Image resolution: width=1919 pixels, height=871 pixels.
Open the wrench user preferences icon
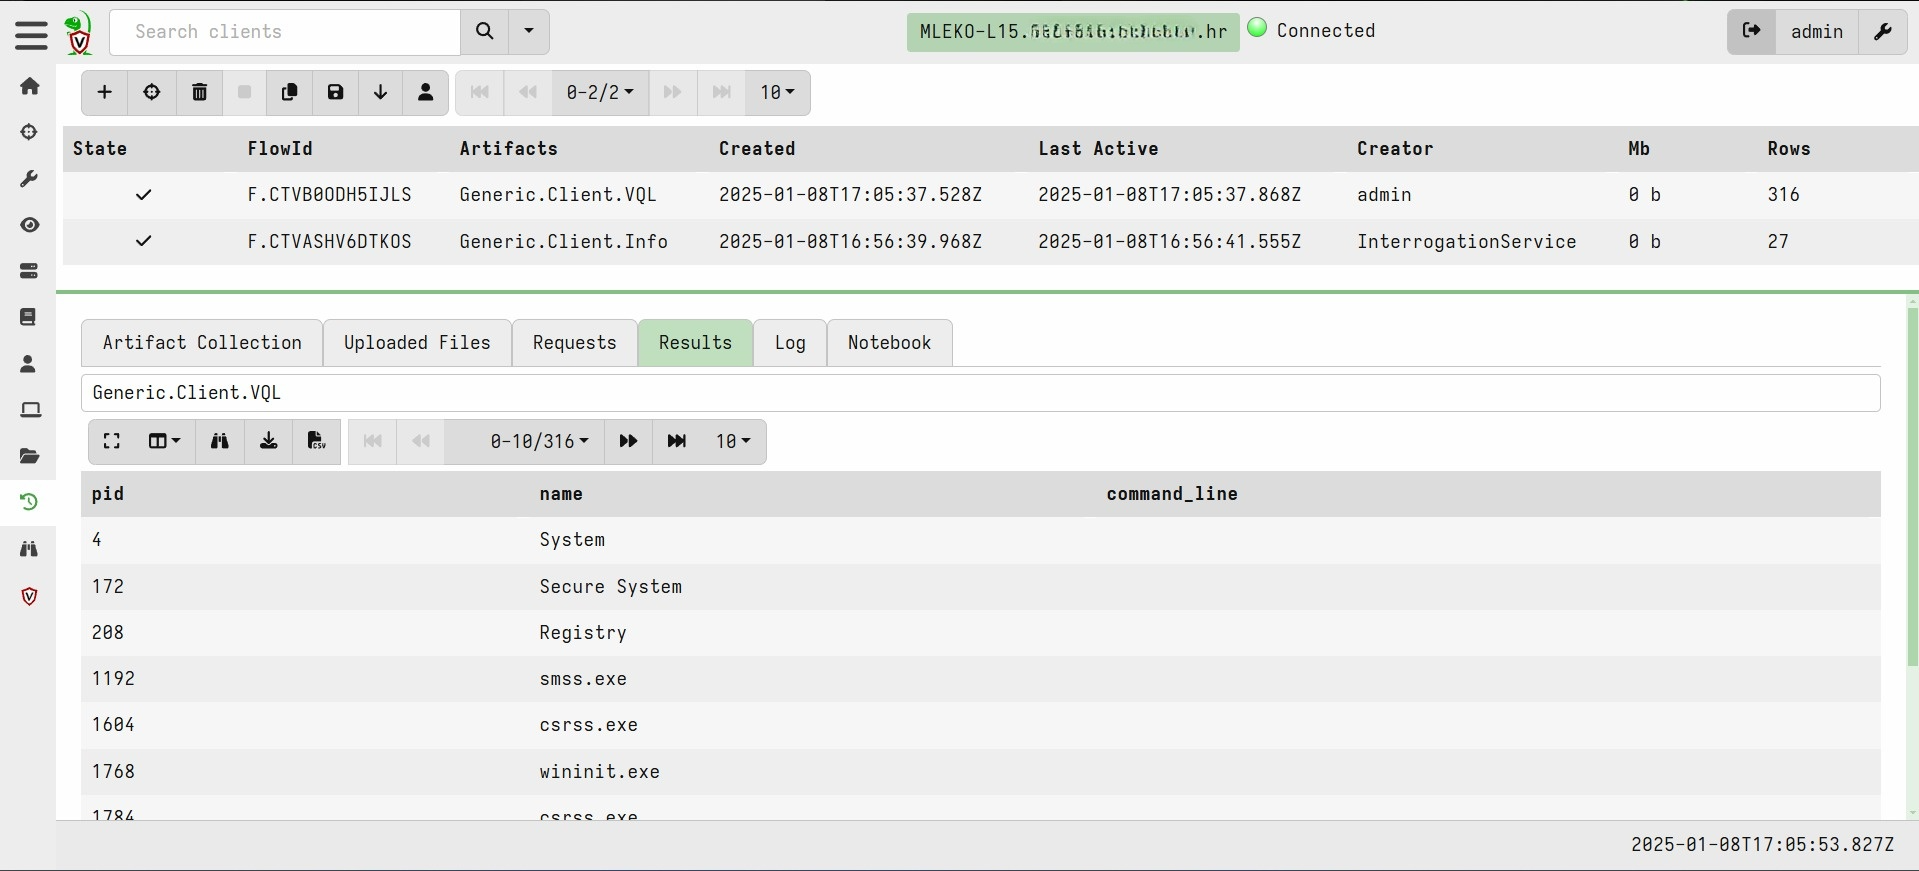pyautogui.click(x=1882, y=32)
